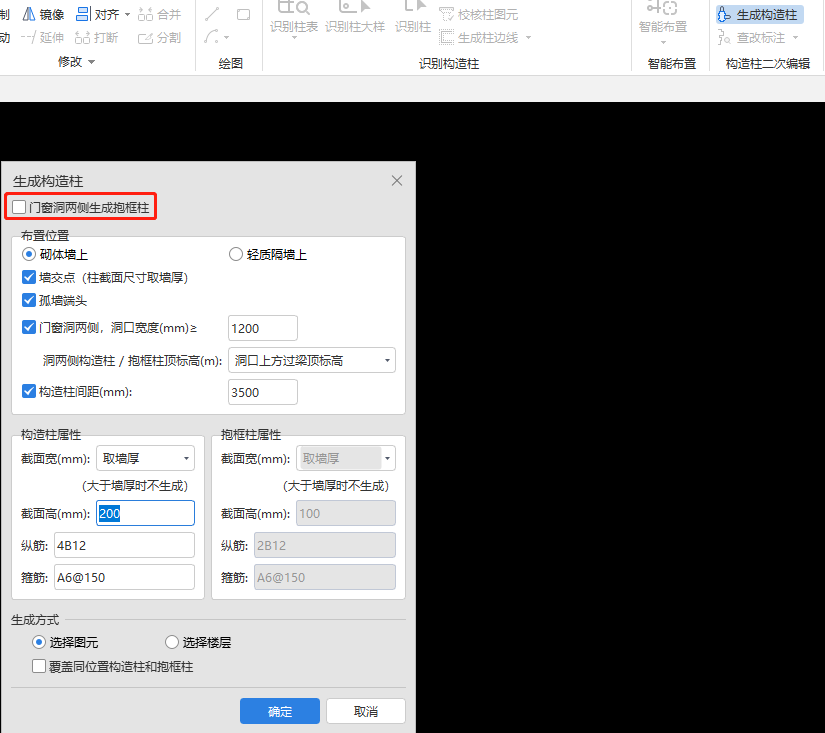Open 洞口上方过梁顶标高 dropdown
Viewport: 825px width, 733px height.
click(x=311, y=360)
